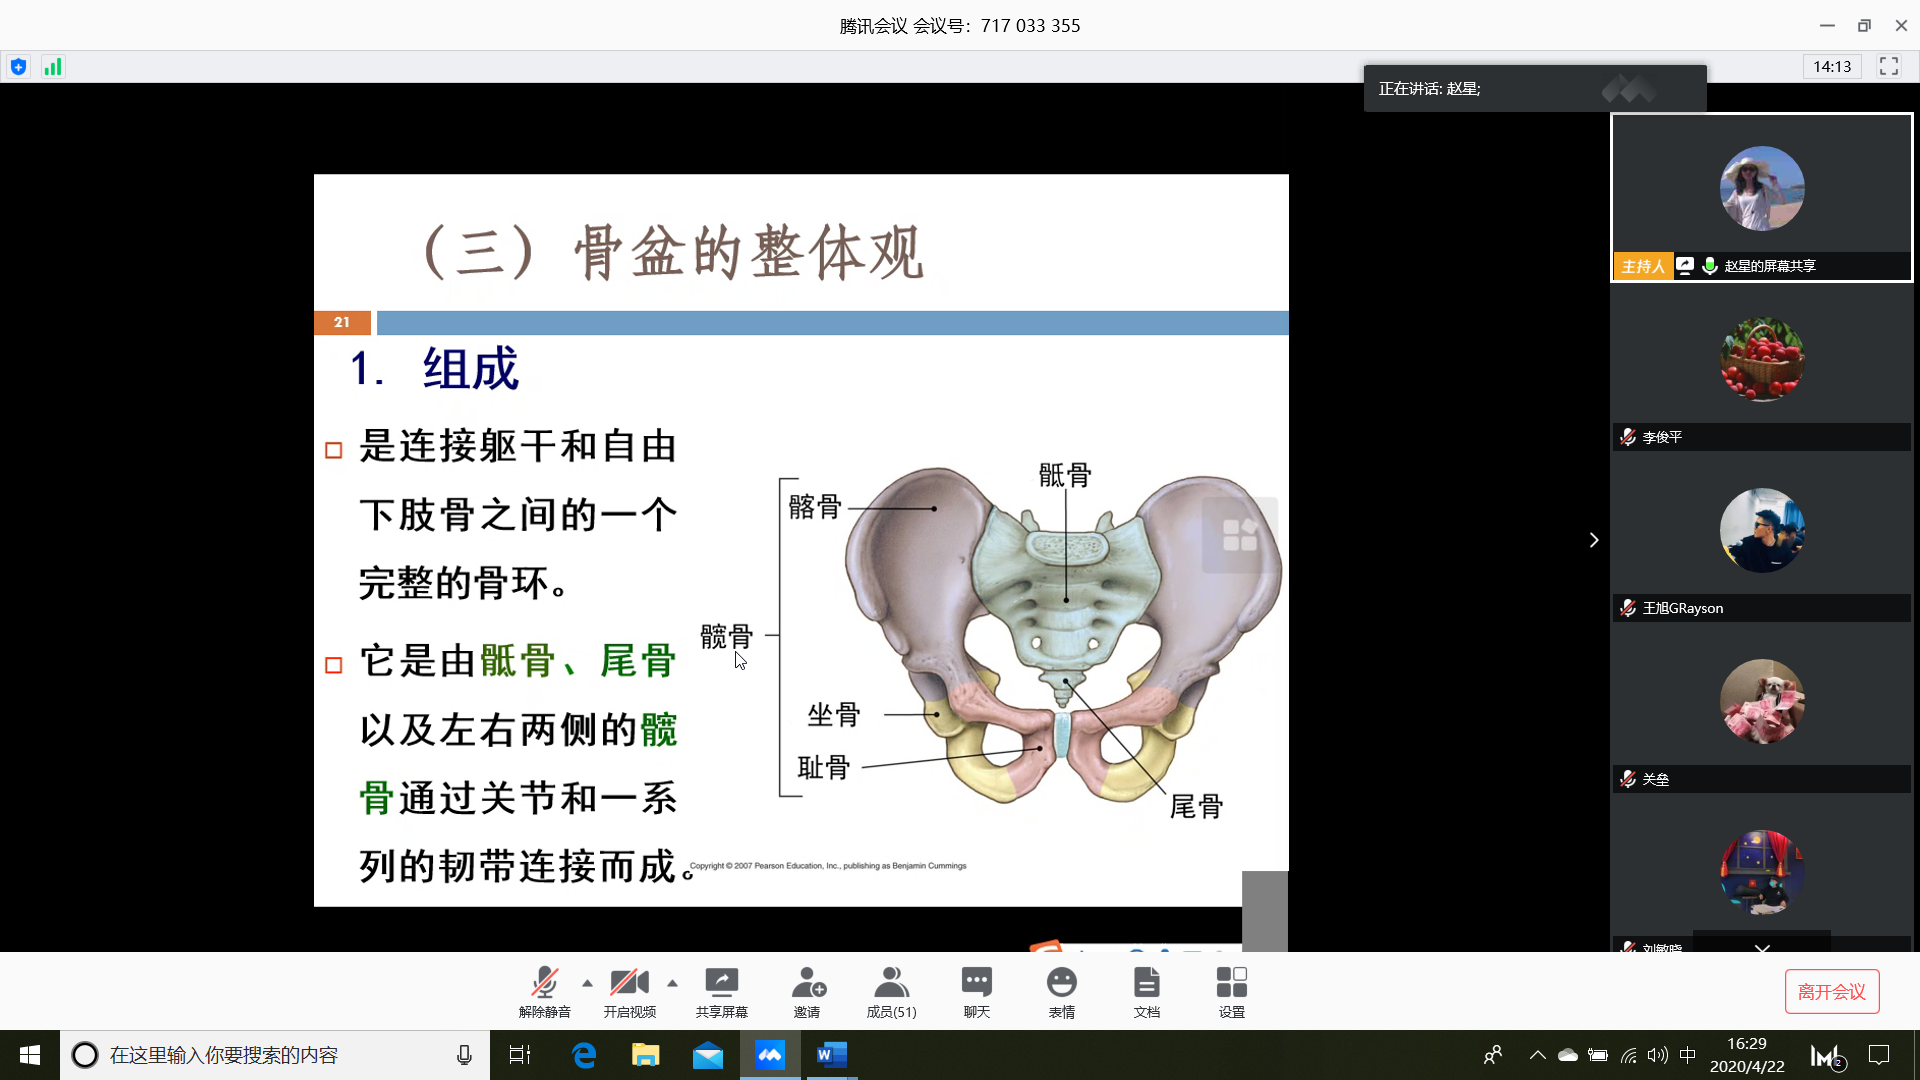1920x1080 pixels.
Task: Open the 文档 documents panel
Action: pos(1147,990)
